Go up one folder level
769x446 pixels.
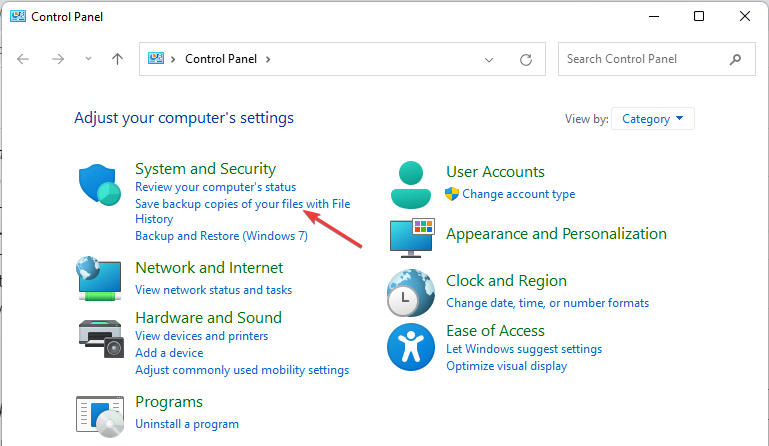117,59
